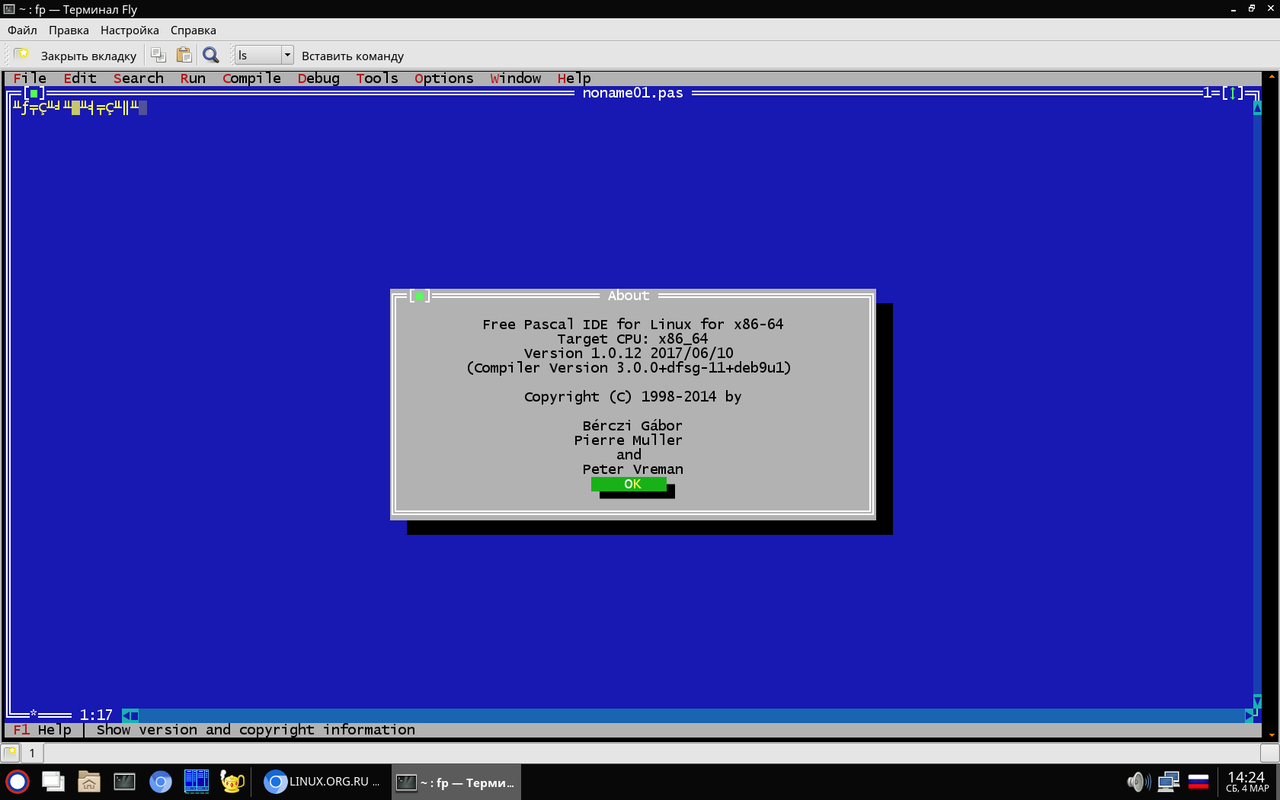Click show desktop windows icon in taskbar

pyautogui.click(x=53, y=782)
